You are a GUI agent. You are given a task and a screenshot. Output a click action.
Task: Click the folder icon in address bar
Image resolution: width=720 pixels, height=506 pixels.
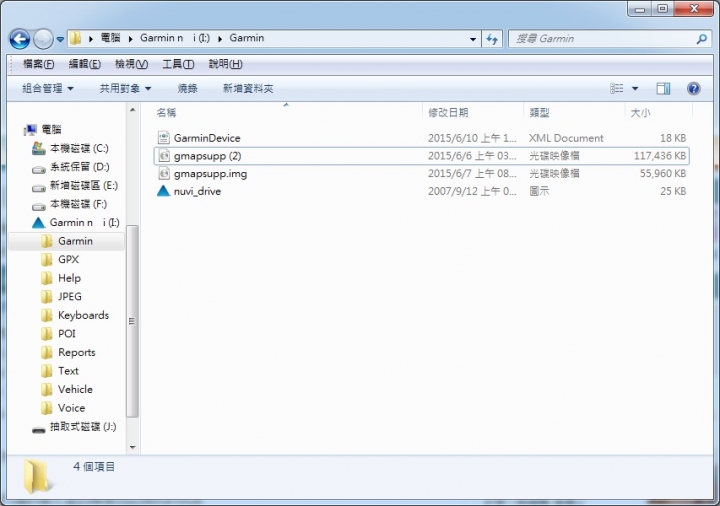[76, 38]
